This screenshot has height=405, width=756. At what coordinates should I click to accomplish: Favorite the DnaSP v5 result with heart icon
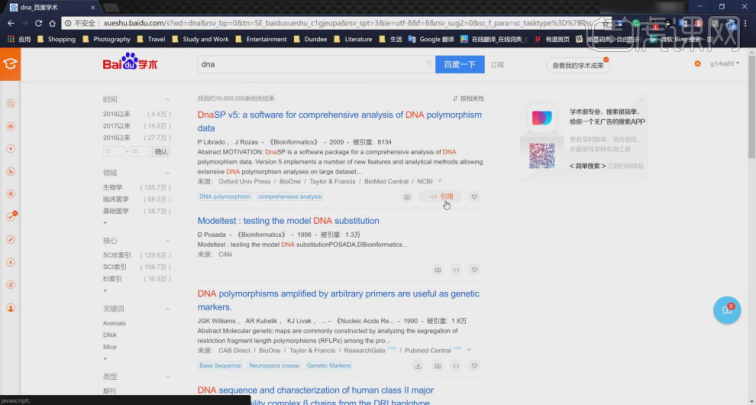pos(474,197)
